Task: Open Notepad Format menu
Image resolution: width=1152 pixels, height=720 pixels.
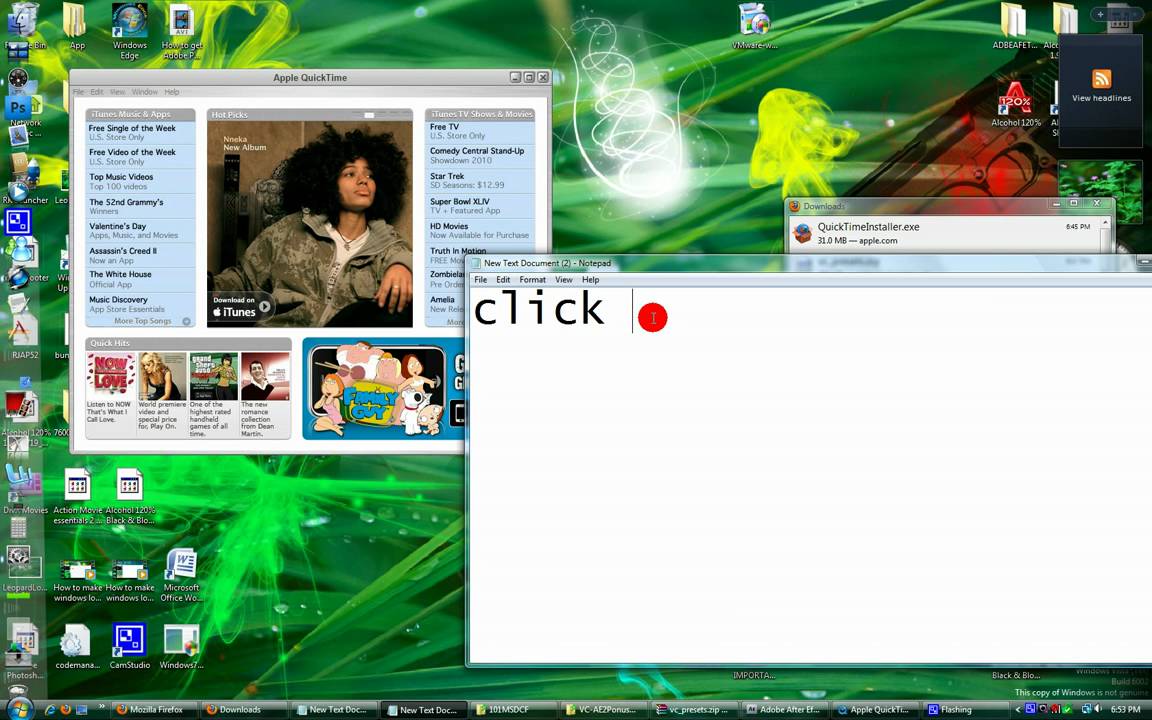Action: (x=533, y=280)
